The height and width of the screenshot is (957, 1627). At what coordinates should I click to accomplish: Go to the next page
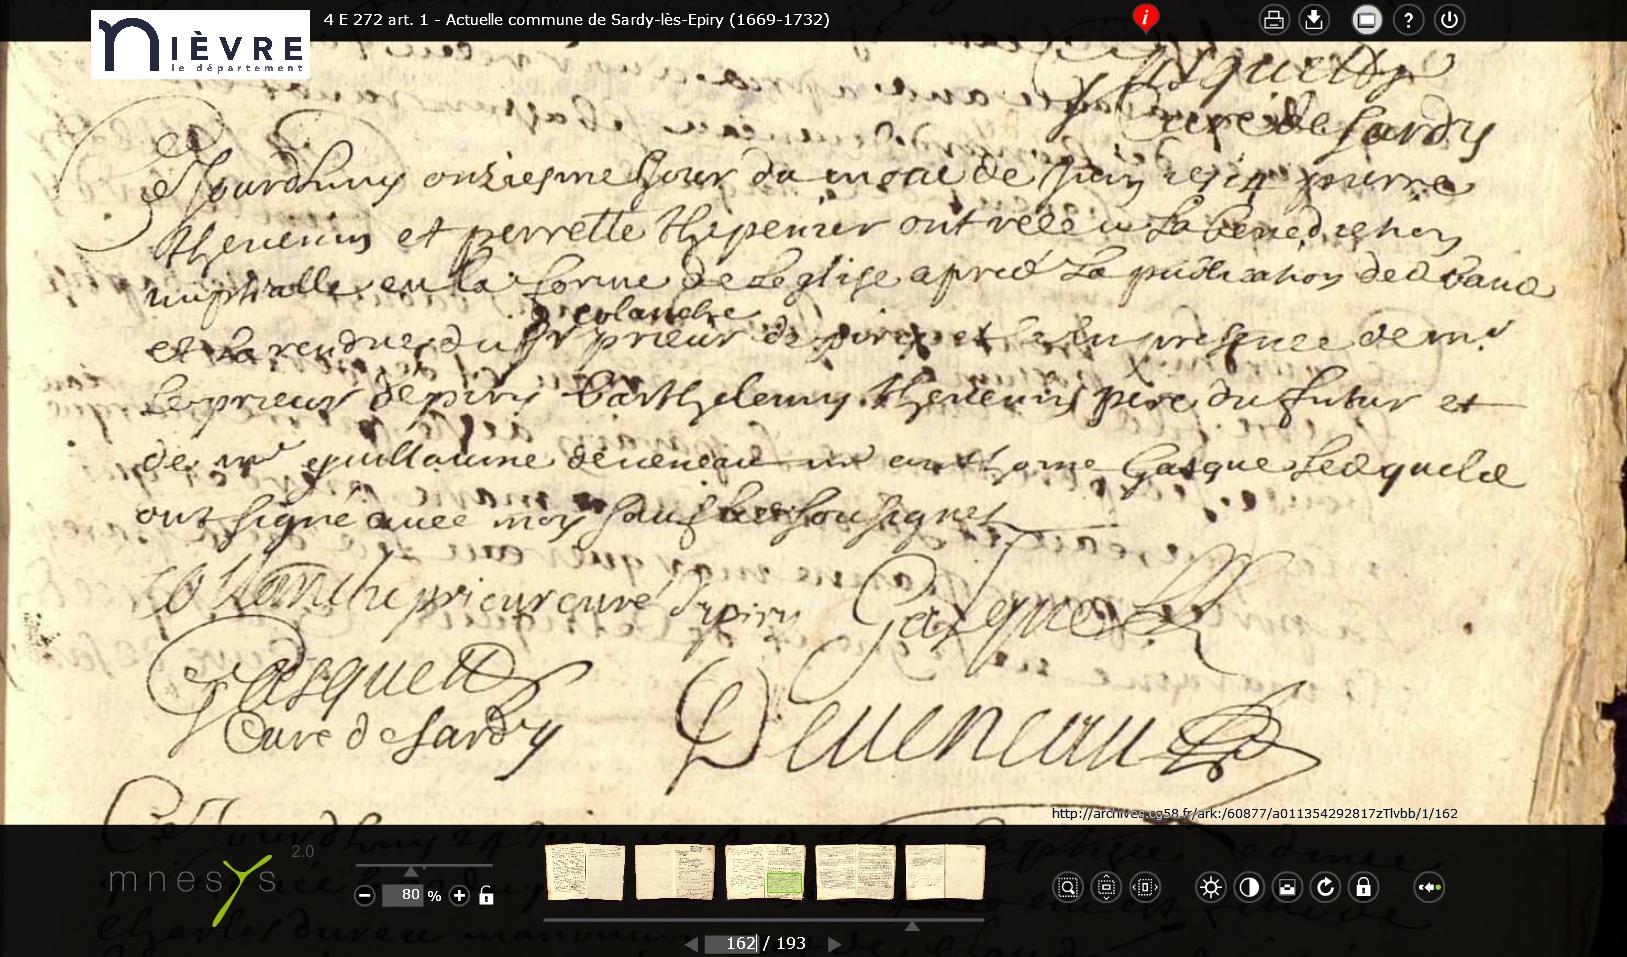pyautogui.click(x=834, y=943)
